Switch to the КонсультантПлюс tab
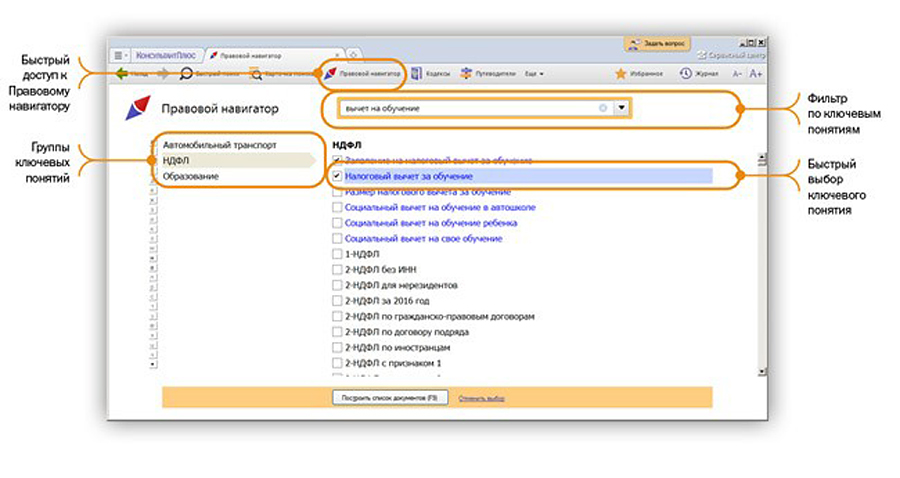 (x=166, y=54)
